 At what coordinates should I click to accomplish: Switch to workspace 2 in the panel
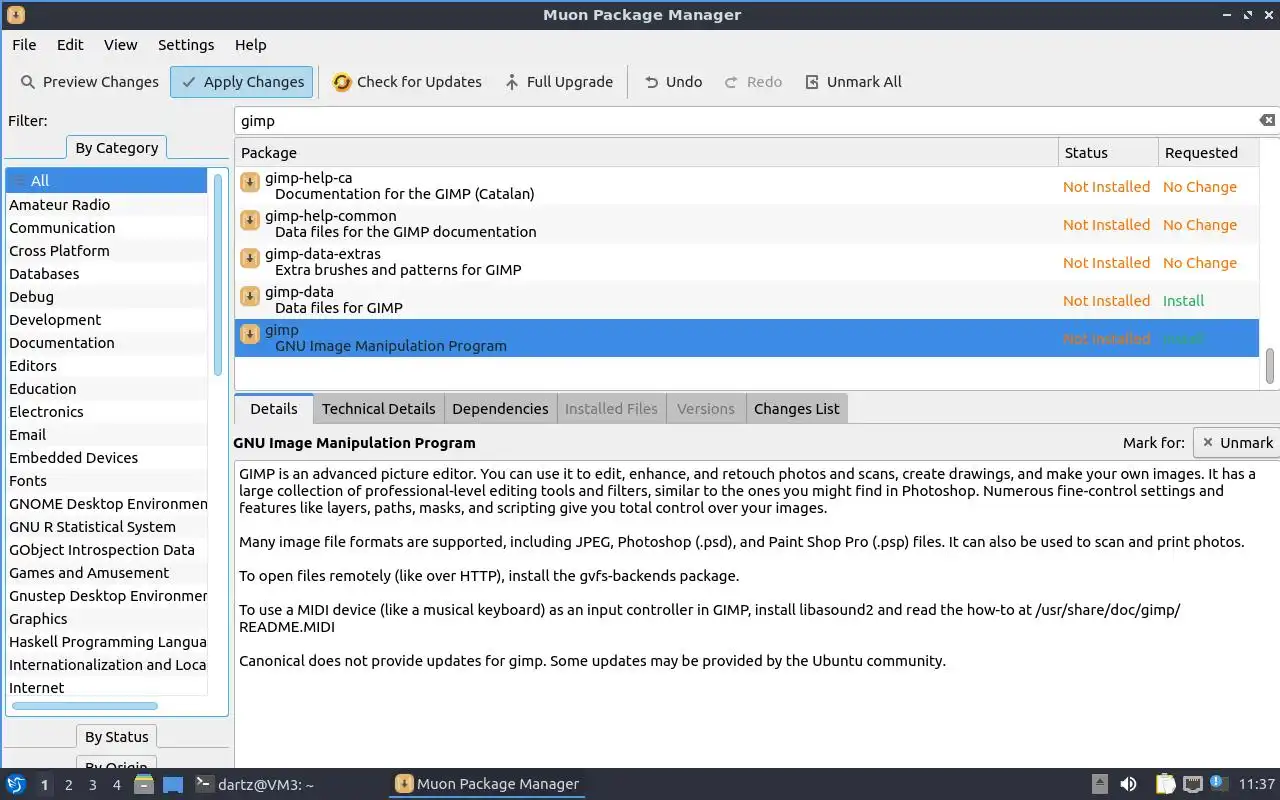coord(68,785)
